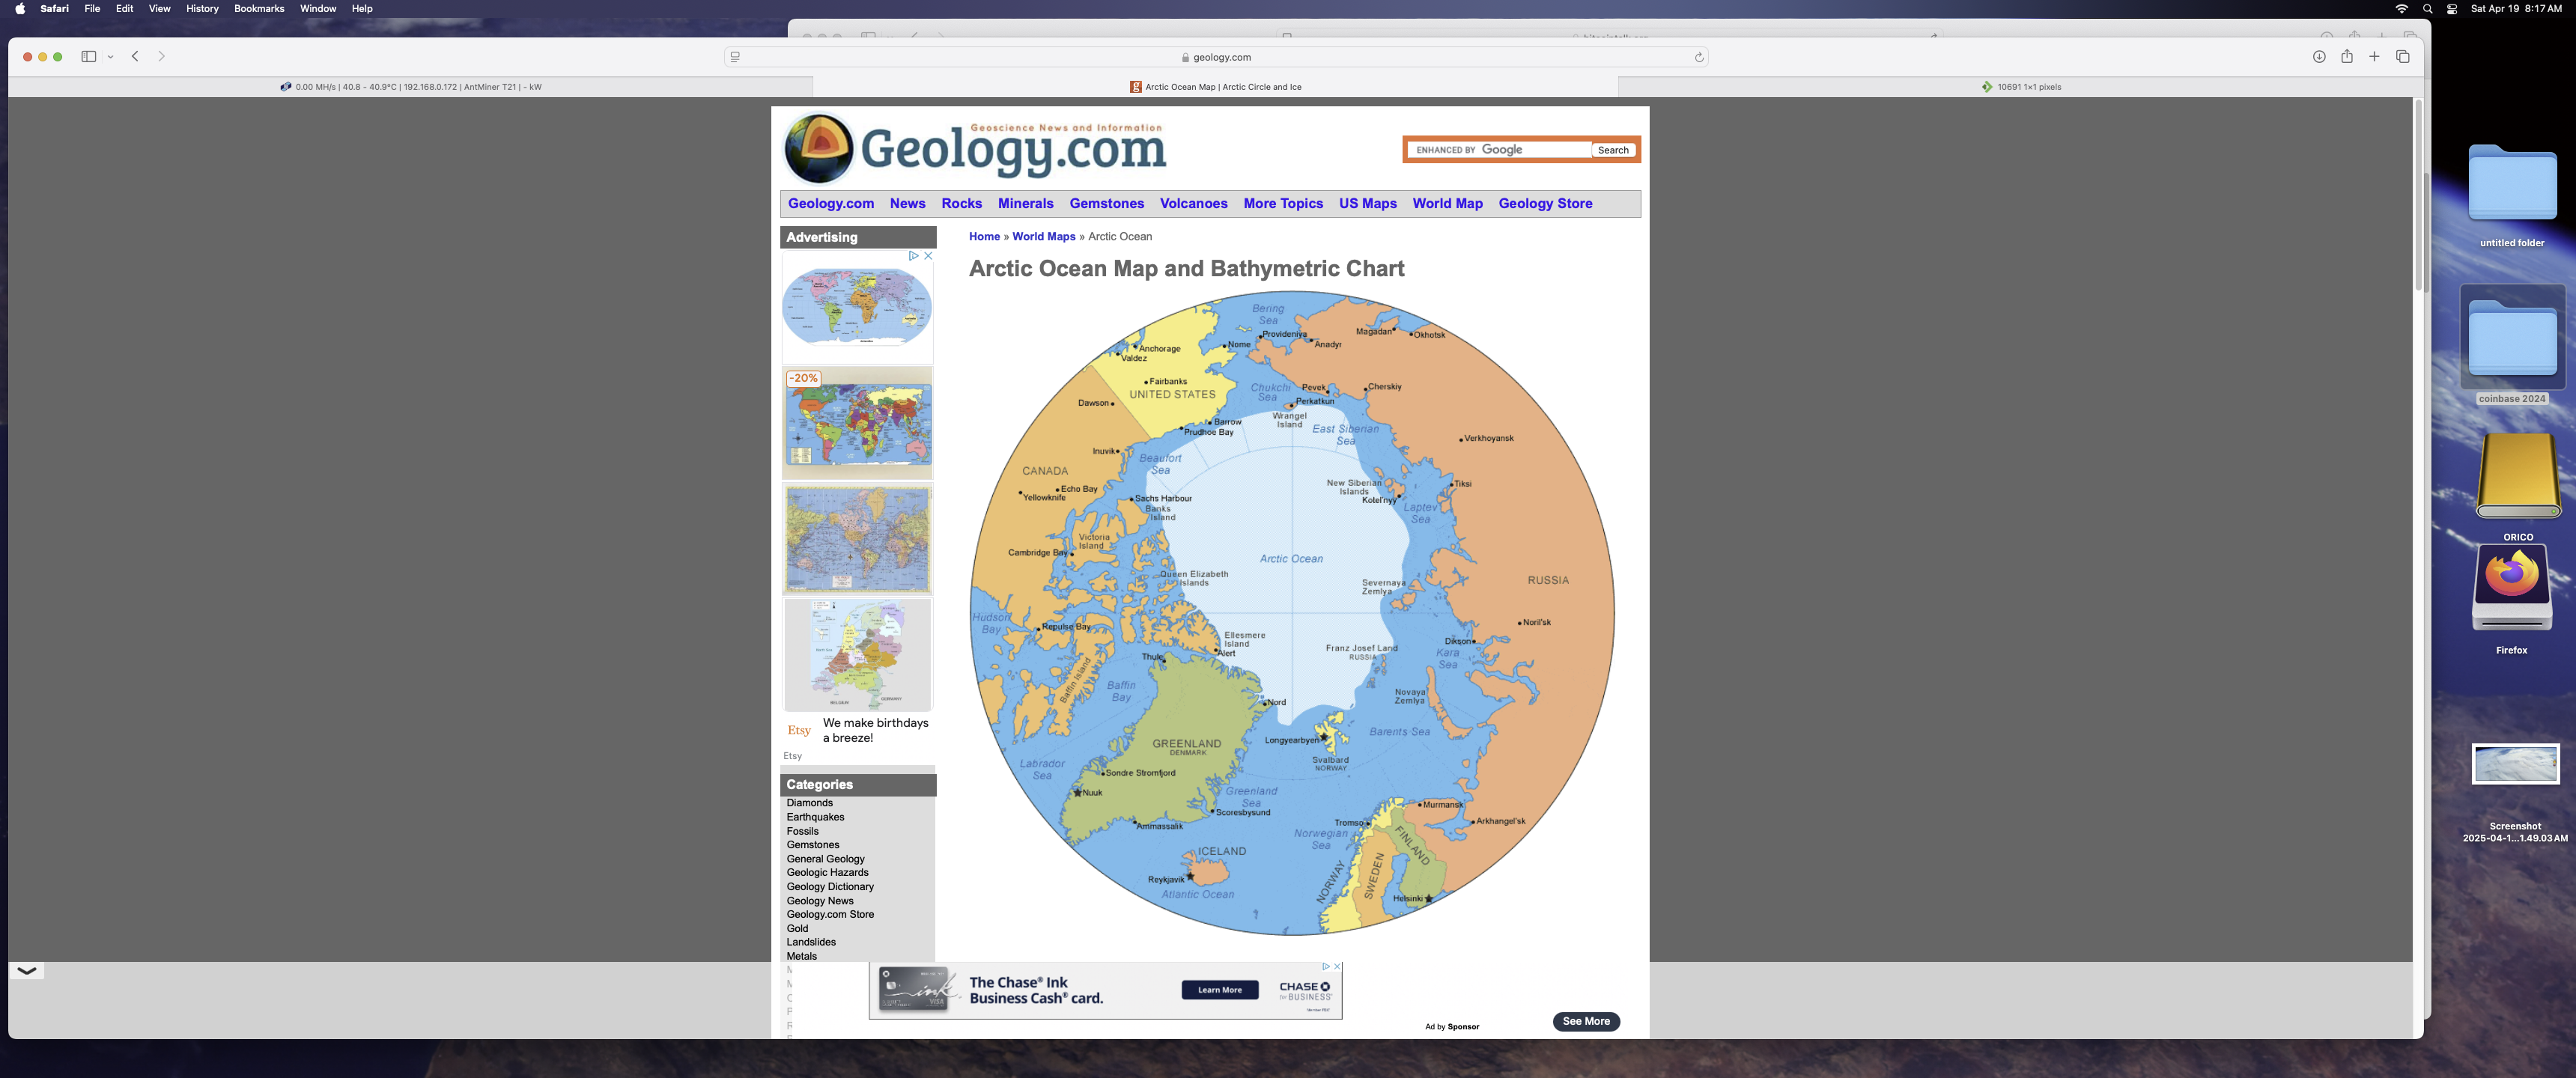Open the Safari menu in the menu bar
Image resolution: width=2576 pixels, height=1078 pixels.
coord(54,8)
